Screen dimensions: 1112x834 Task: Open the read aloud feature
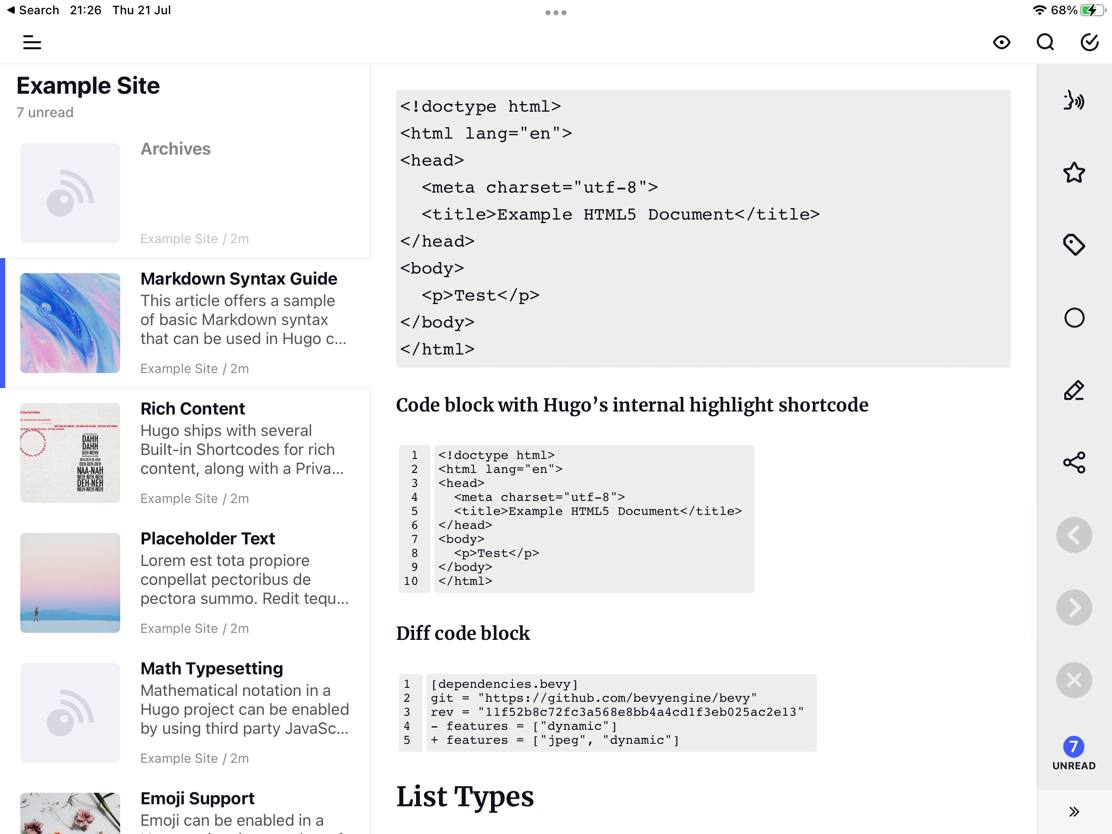pyautogui.click(x=1074, y=100)
